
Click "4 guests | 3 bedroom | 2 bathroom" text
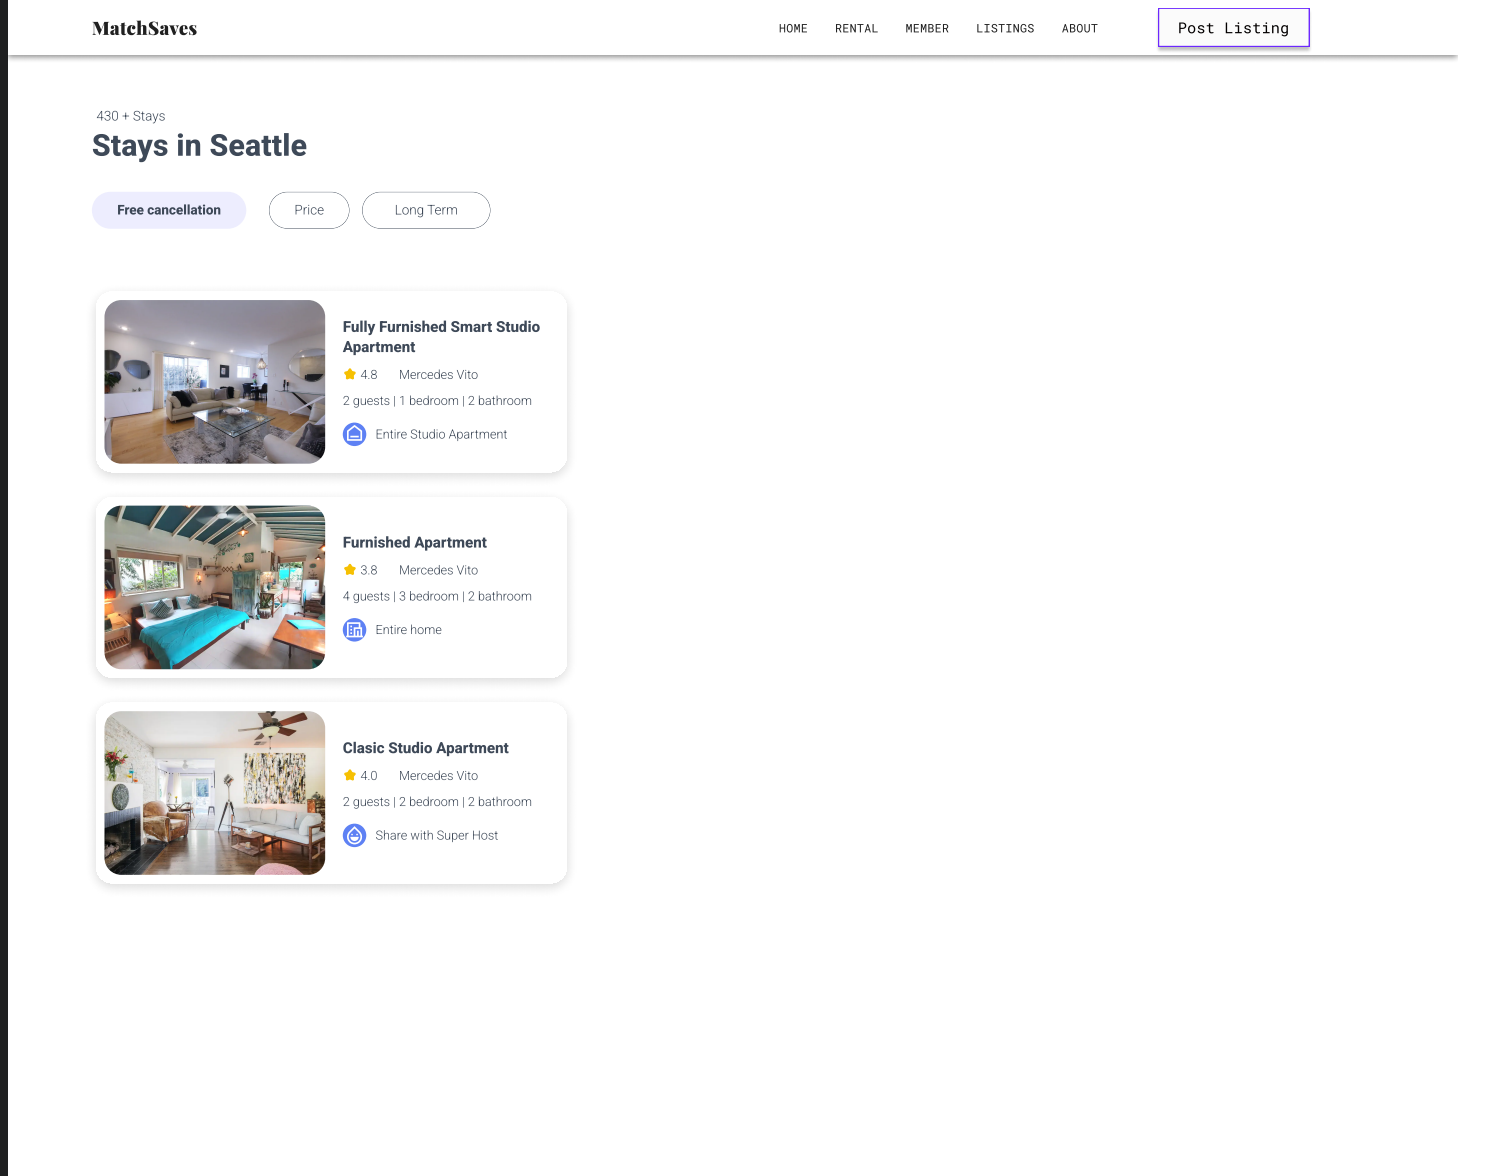coord(437,596)
